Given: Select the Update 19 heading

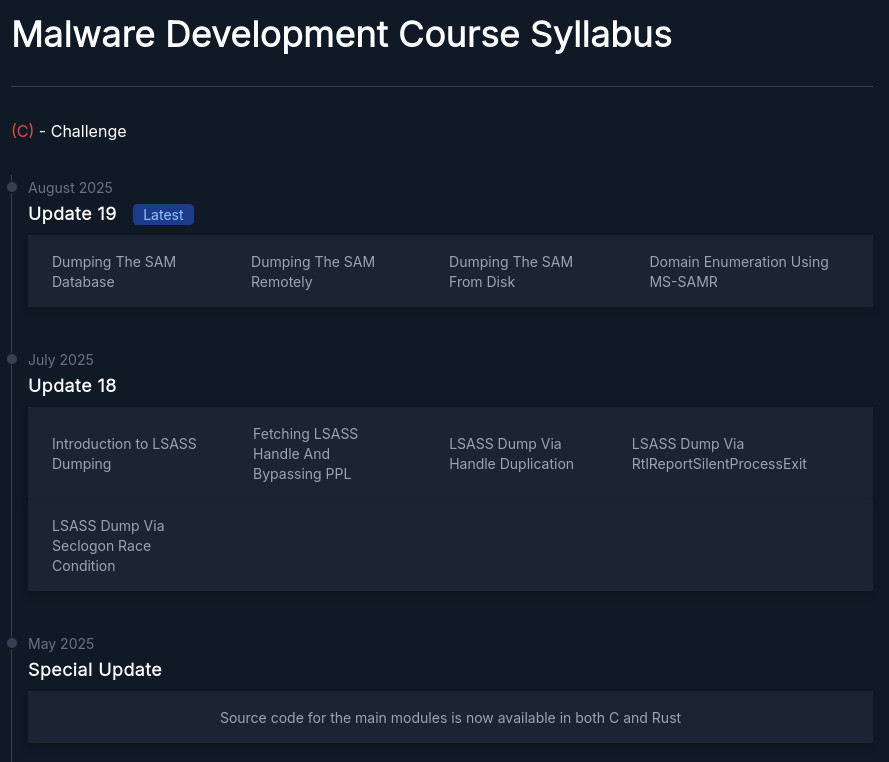Looking at the screenshot, I should (72, 214).
